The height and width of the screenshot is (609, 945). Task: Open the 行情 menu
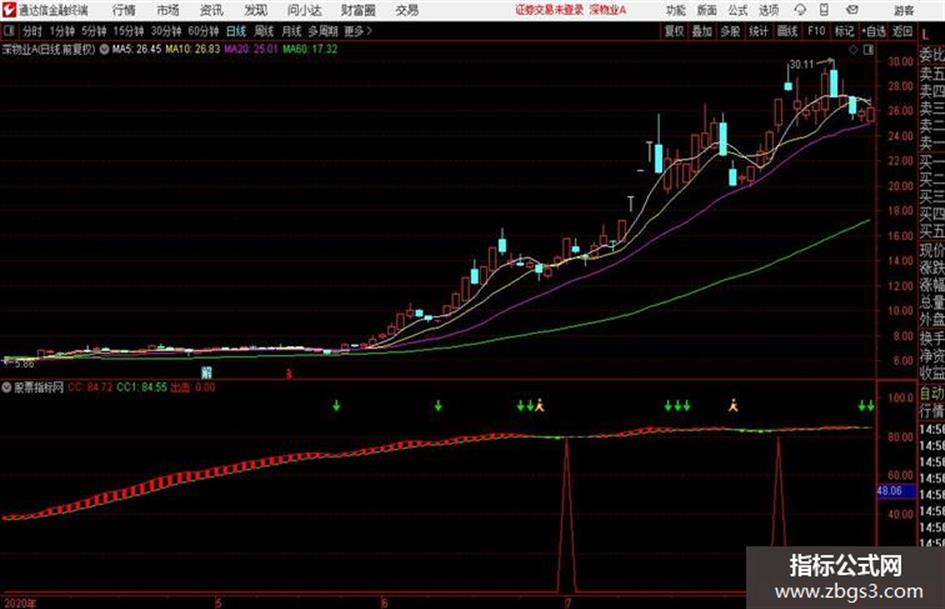124,10
